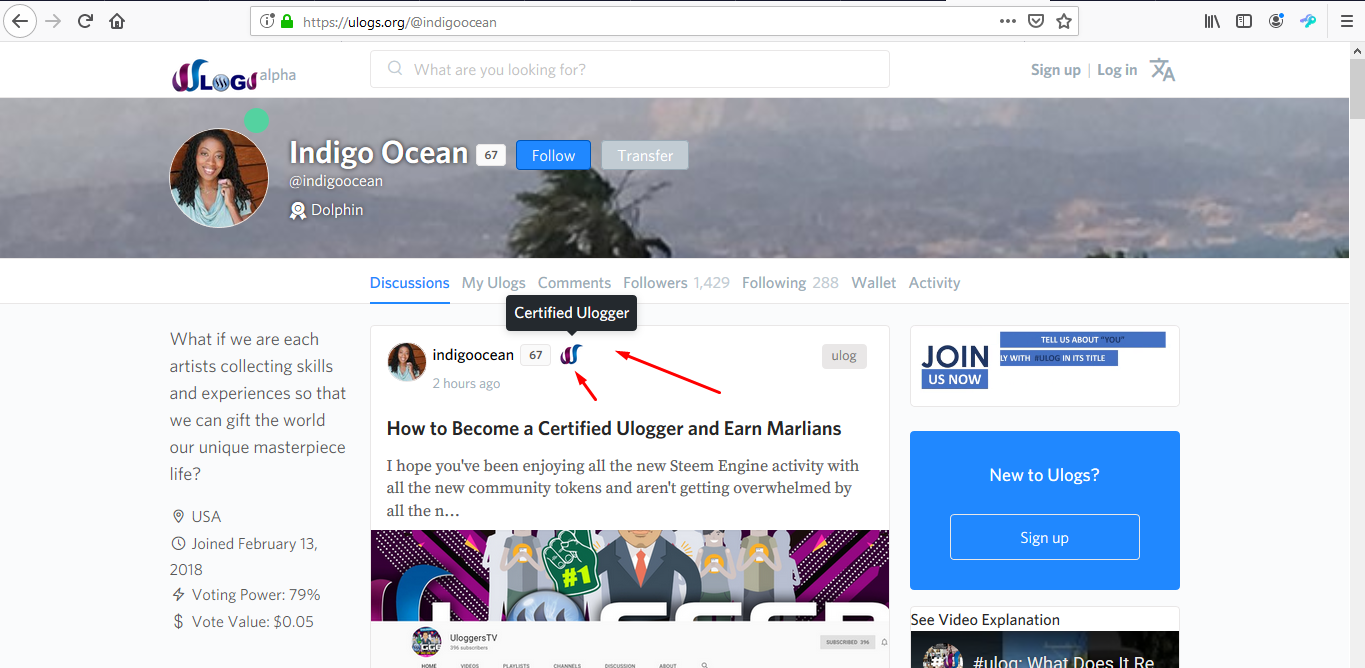This screenshot has width=1365, height=668.
Task: Open the Discussions tab
Action: tap(410, 283)
